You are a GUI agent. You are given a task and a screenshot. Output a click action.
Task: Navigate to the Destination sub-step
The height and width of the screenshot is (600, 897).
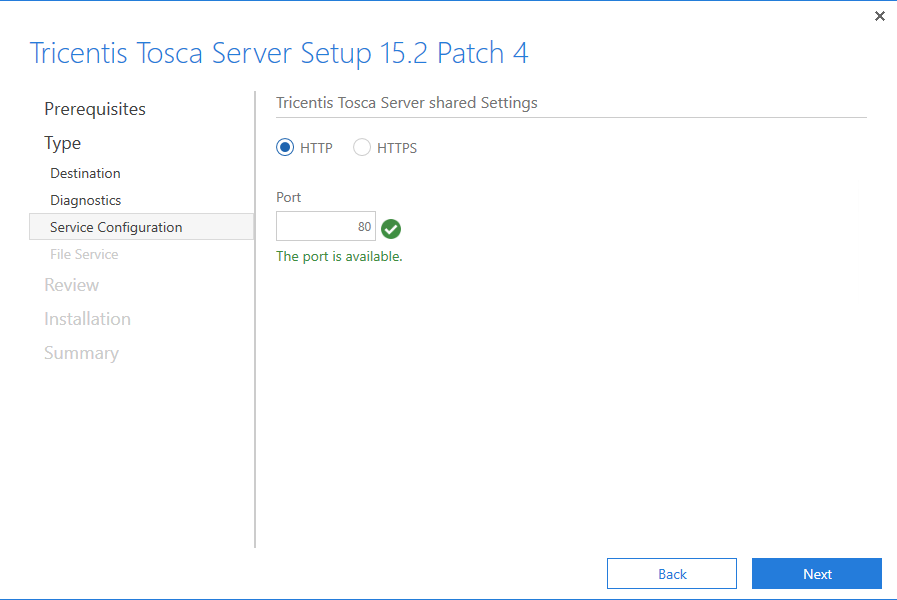tap(85, 173)
